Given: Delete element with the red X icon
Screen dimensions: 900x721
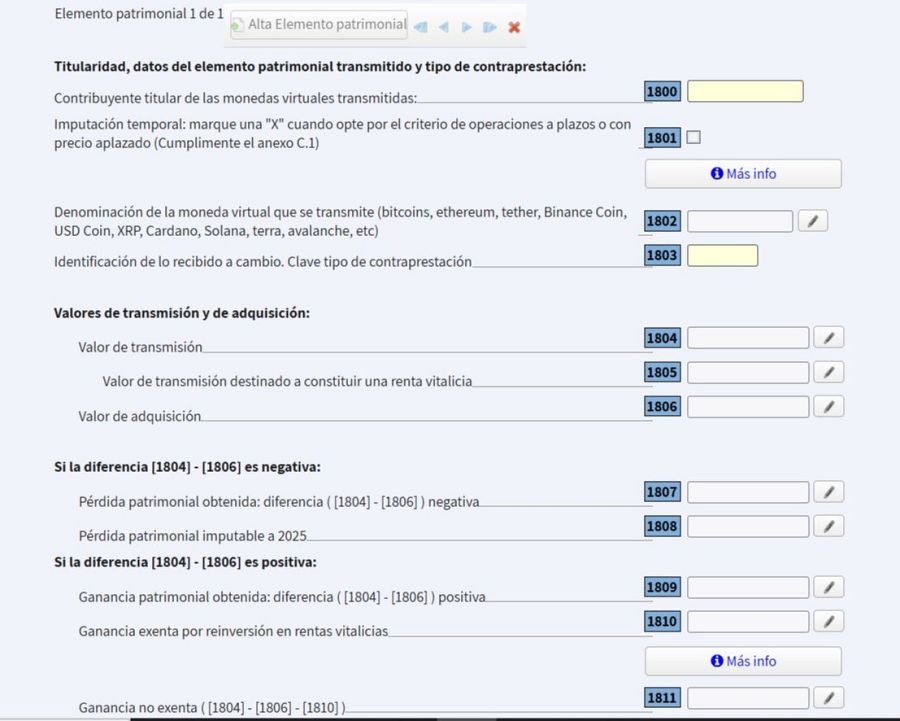Looking at the screenshot, I should coord(514,27).
